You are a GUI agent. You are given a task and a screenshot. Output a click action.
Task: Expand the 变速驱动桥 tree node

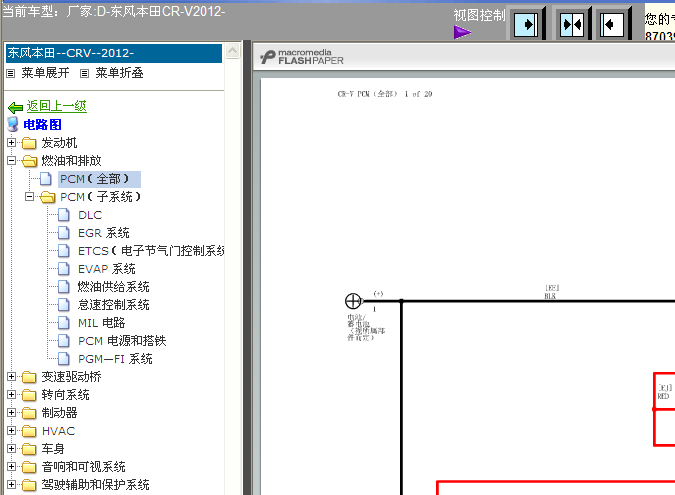point(12,377)
